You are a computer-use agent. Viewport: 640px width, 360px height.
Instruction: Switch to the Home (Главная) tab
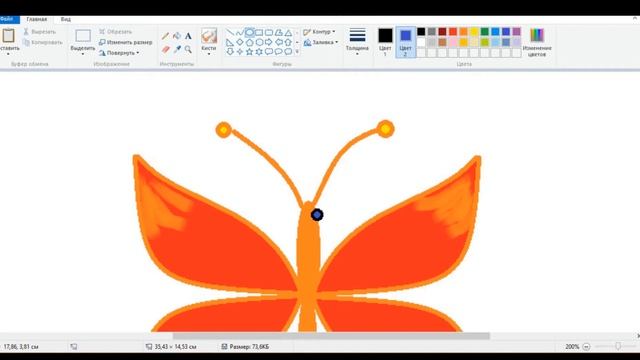[x=37, y=19]
